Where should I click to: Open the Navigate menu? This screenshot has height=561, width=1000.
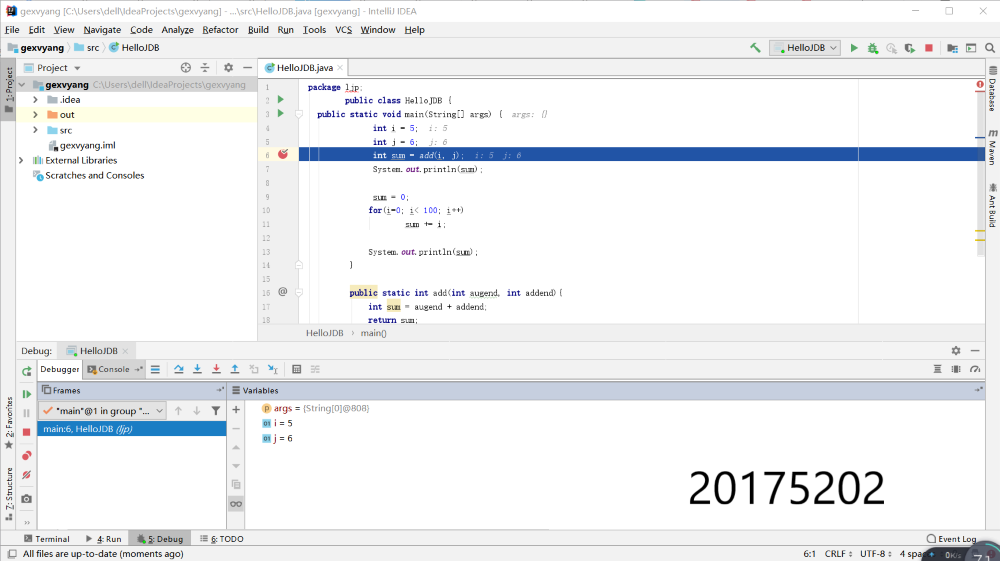(102, 30)
